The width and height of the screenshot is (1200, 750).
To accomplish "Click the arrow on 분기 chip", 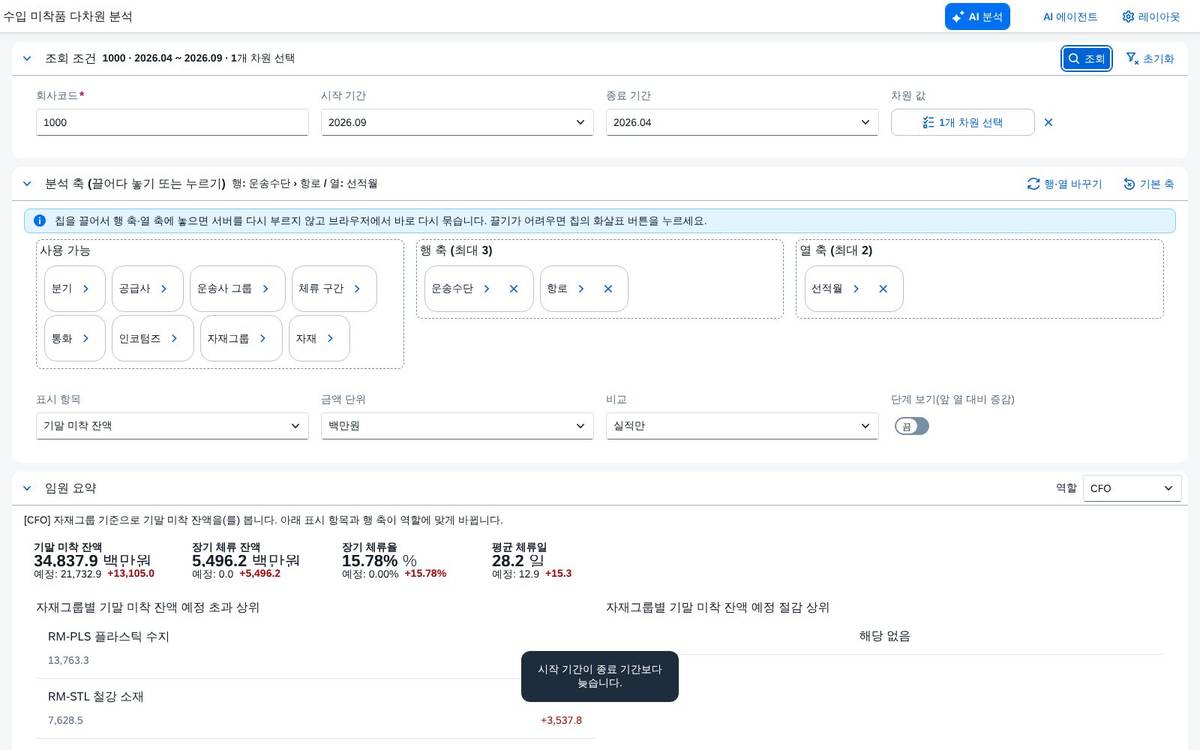I will (86, 288).
